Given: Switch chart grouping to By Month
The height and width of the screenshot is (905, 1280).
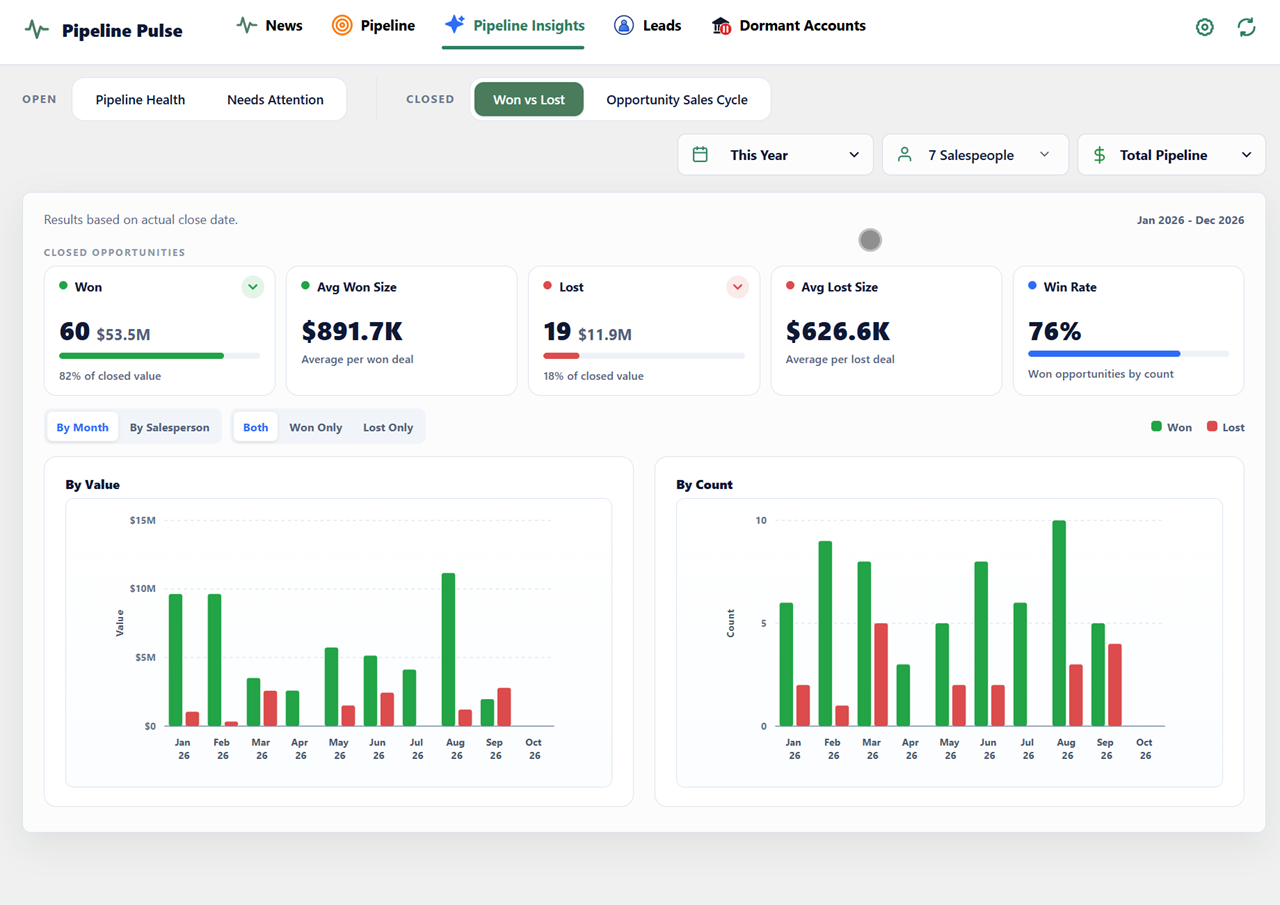Looking at the screenshot, I should 83,427.
